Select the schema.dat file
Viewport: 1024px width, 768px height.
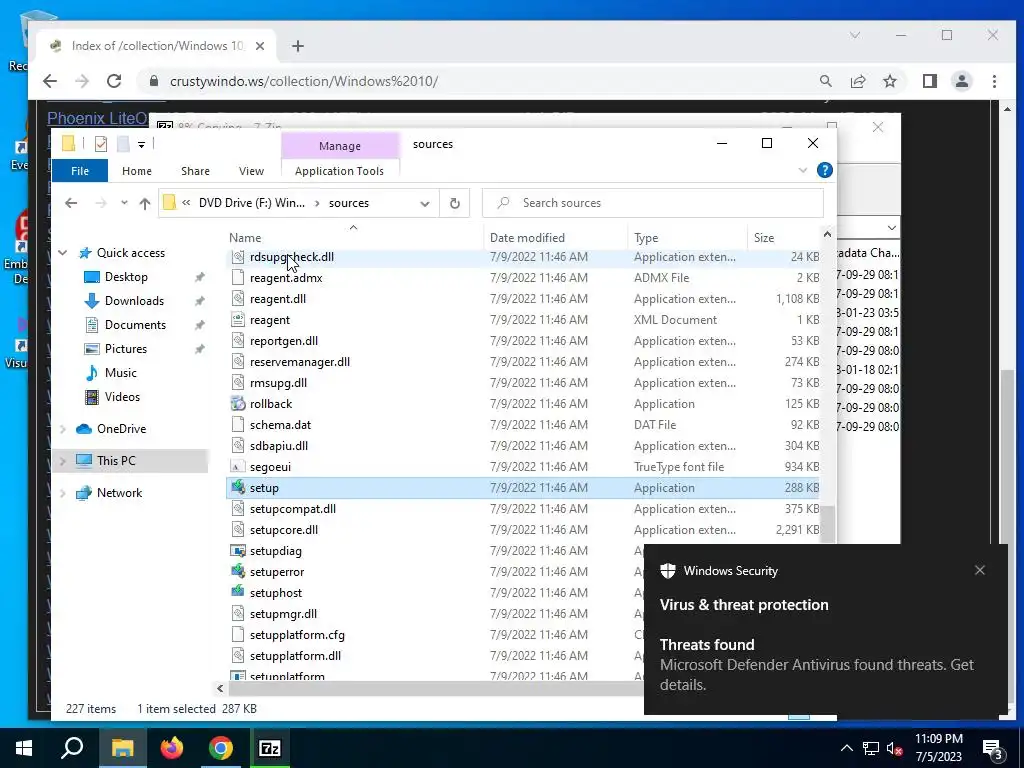[x=280, y=425]
